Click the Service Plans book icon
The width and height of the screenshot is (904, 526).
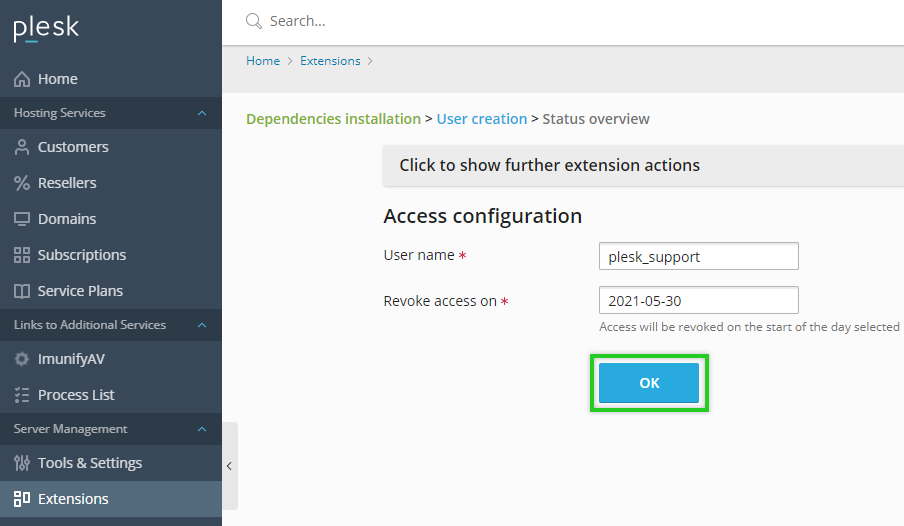point(22,291)
